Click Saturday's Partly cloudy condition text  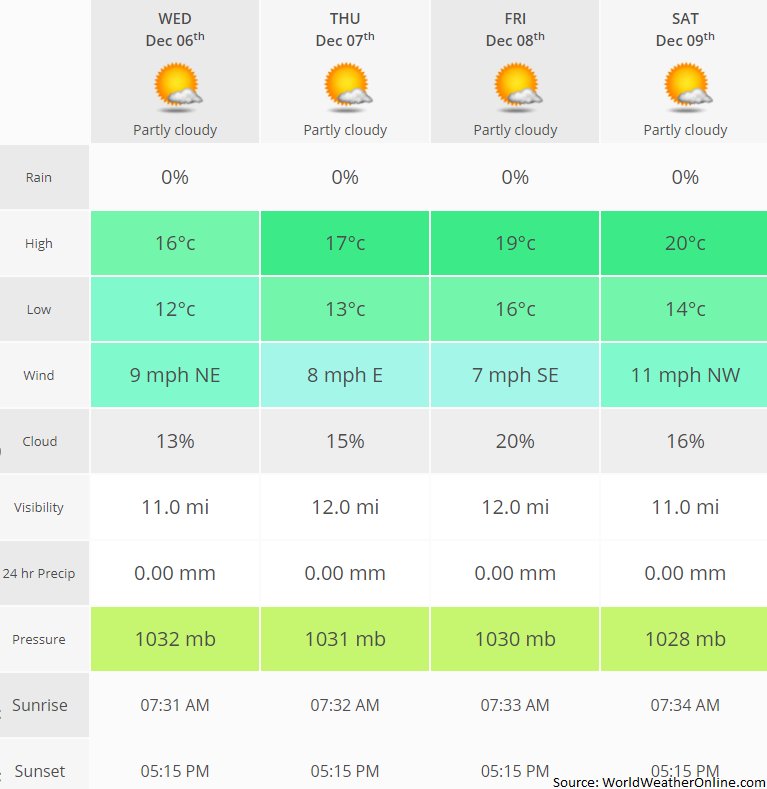[685, 130]
